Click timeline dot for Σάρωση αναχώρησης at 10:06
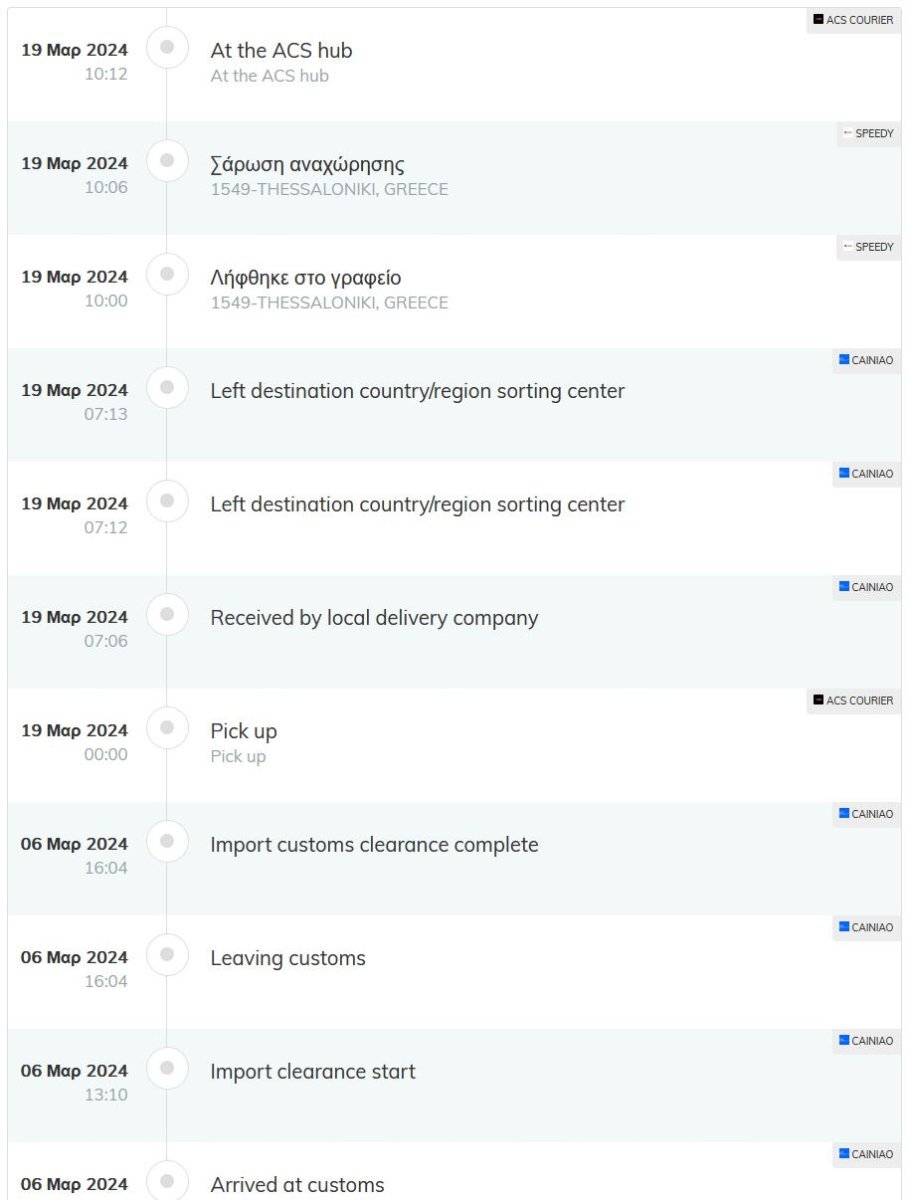Viewport: 908px width, 1200px height. tap(167, 160)
